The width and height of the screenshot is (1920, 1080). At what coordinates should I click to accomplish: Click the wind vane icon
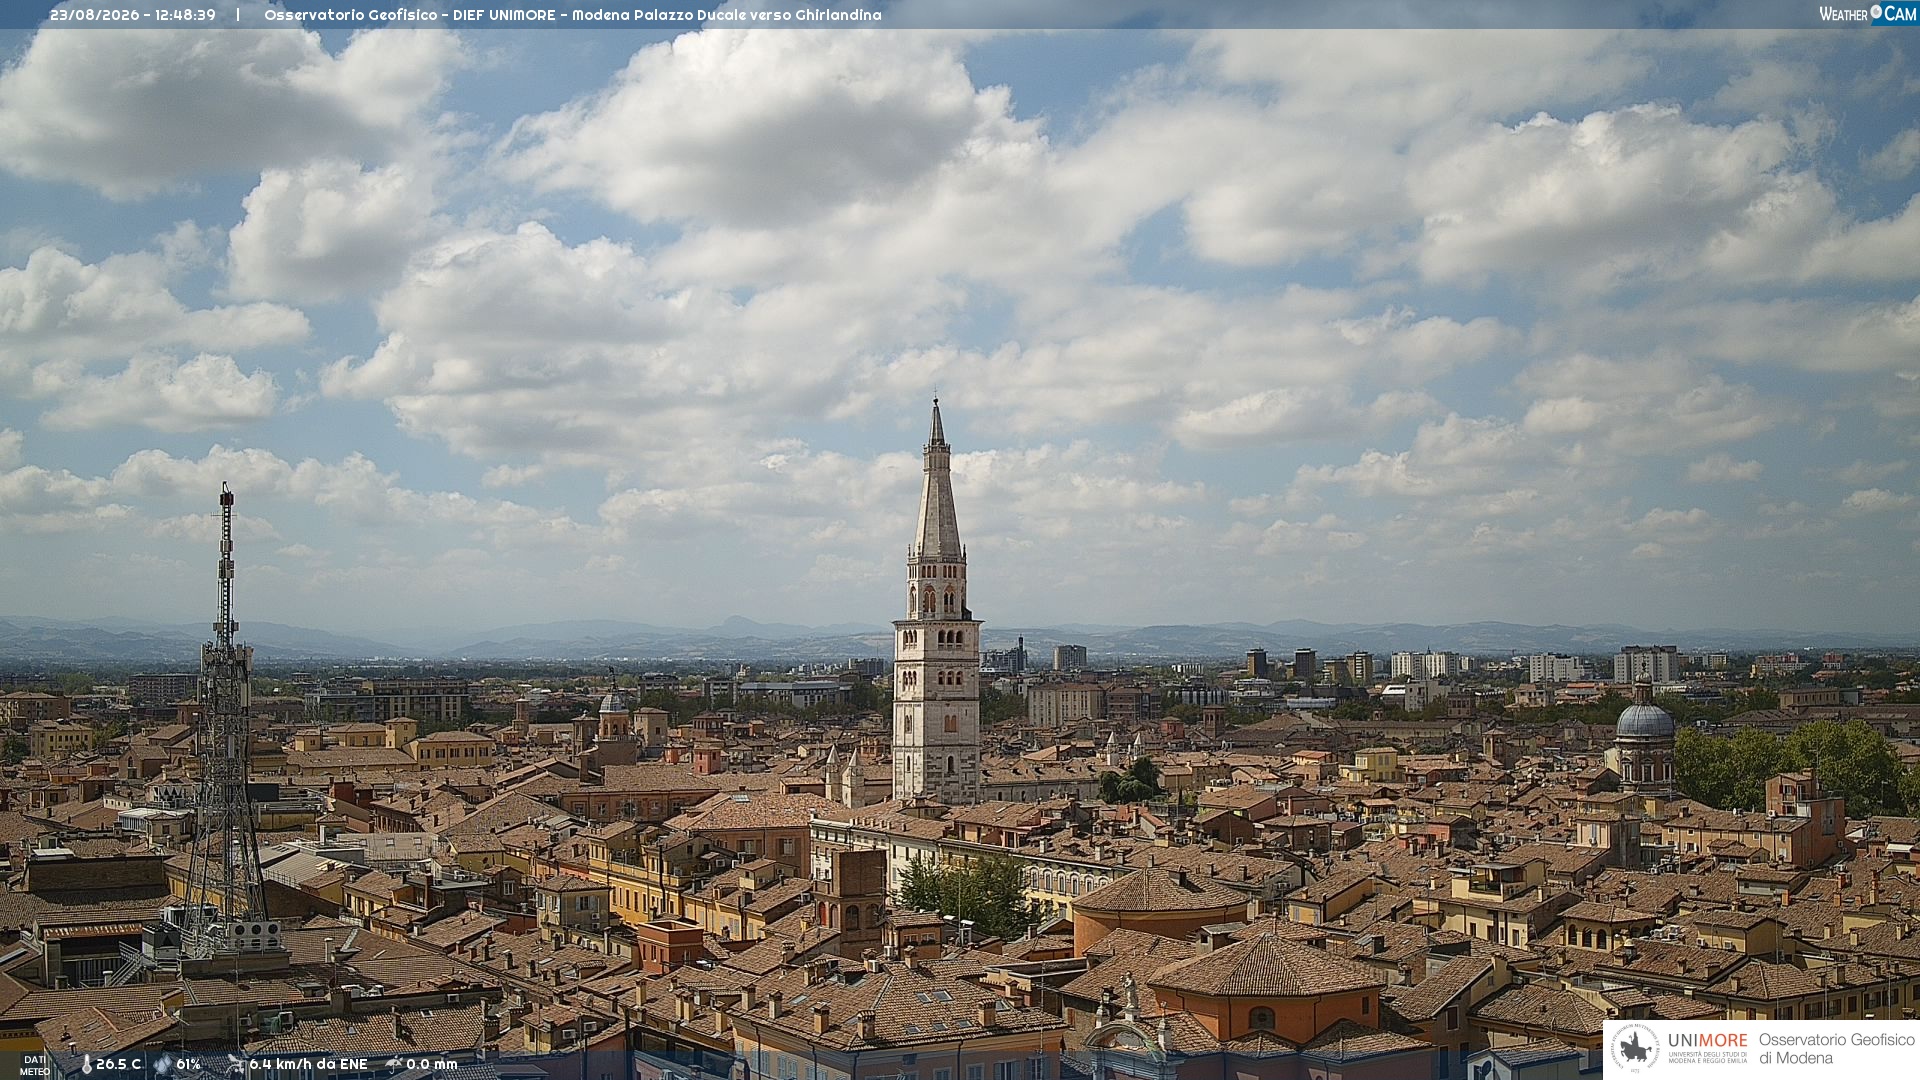236,1064
